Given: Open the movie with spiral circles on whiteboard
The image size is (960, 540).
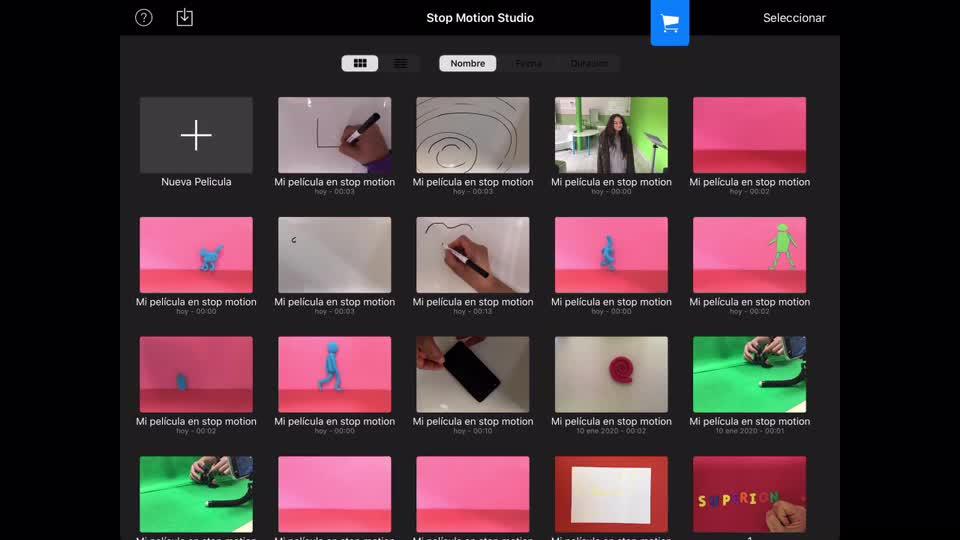Looking at the screenshot, I should [473, 135].
